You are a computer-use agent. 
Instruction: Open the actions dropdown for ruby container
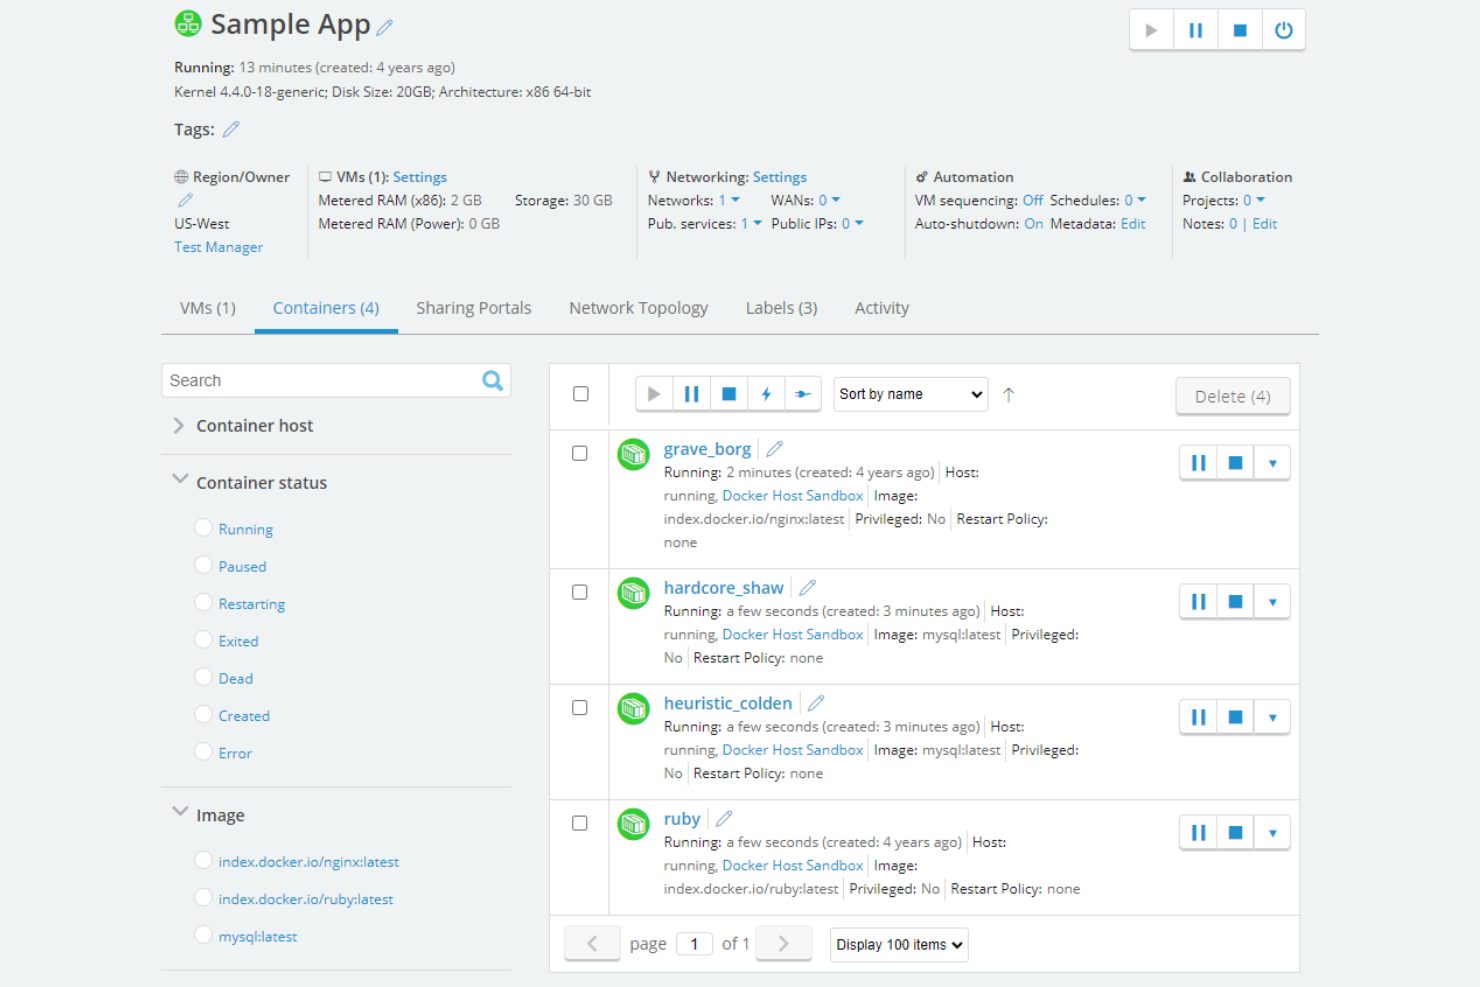[1272, 831]
